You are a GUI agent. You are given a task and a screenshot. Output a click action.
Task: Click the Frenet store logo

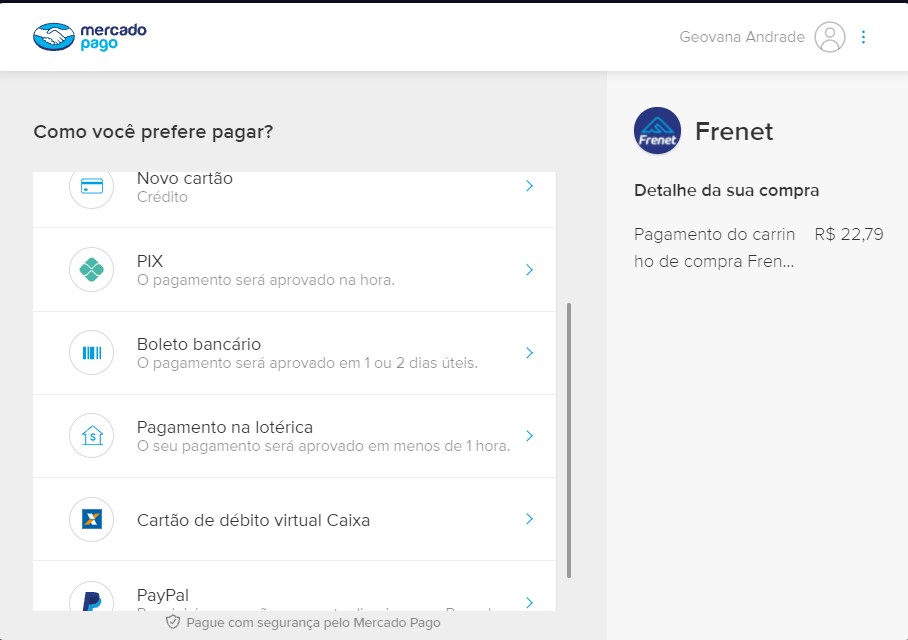click(657, 131)
